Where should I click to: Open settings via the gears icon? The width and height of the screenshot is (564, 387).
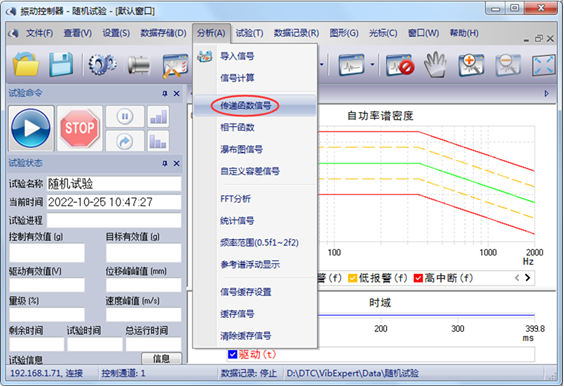pyautogui.click(x=102, y=65)
